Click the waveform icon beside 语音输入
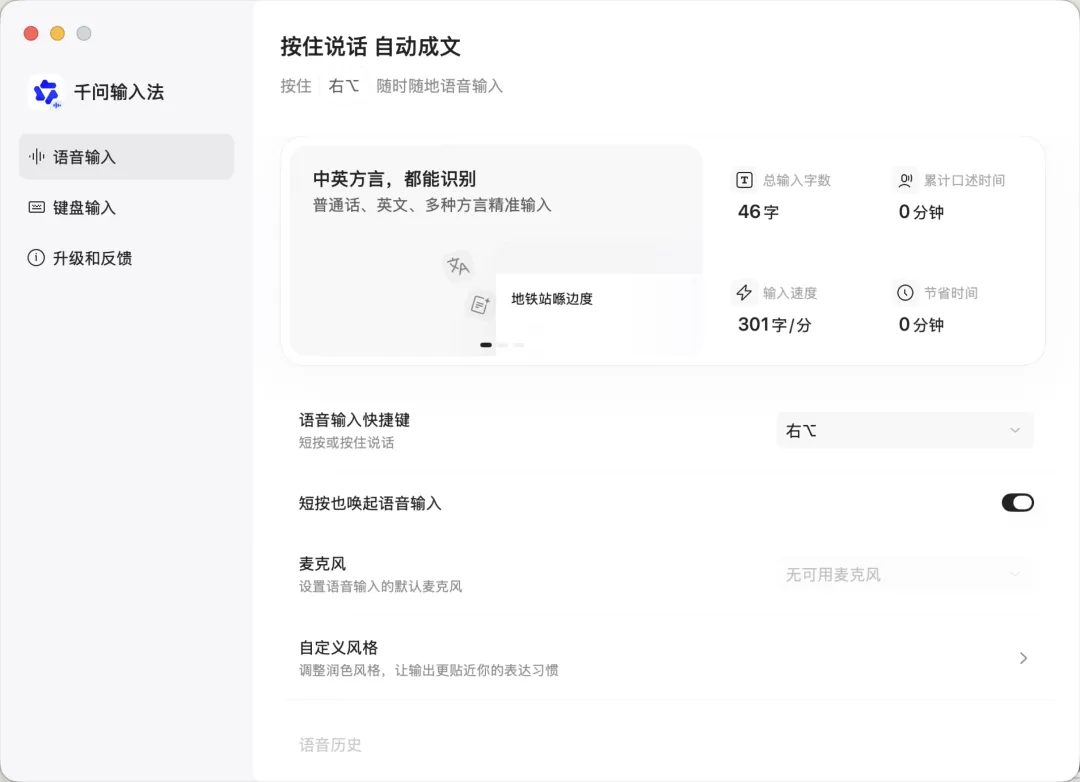Screen dimensions: 1080x782 [x=37, y=157]
